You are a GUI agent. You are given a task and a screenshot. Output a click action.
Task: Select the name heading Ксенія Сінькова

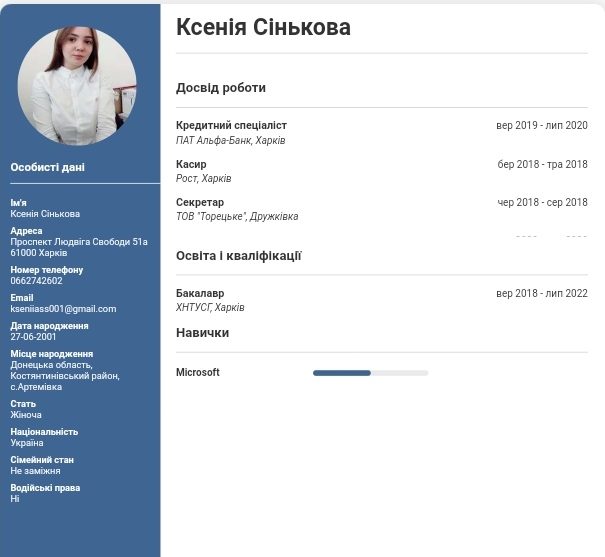coord(263,28)
